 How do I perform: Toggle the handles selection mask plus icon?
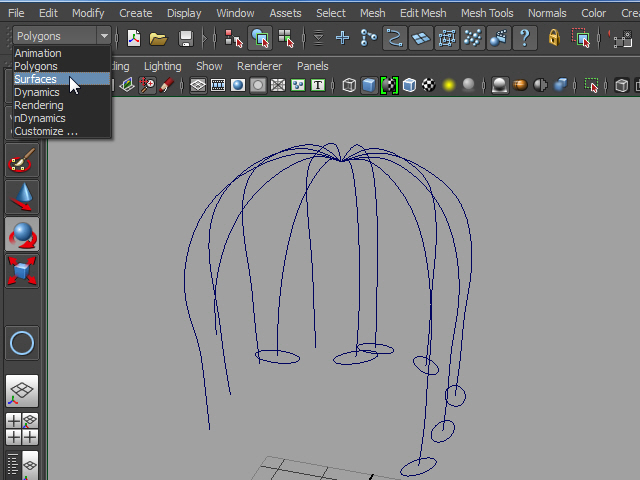(342, 38)
